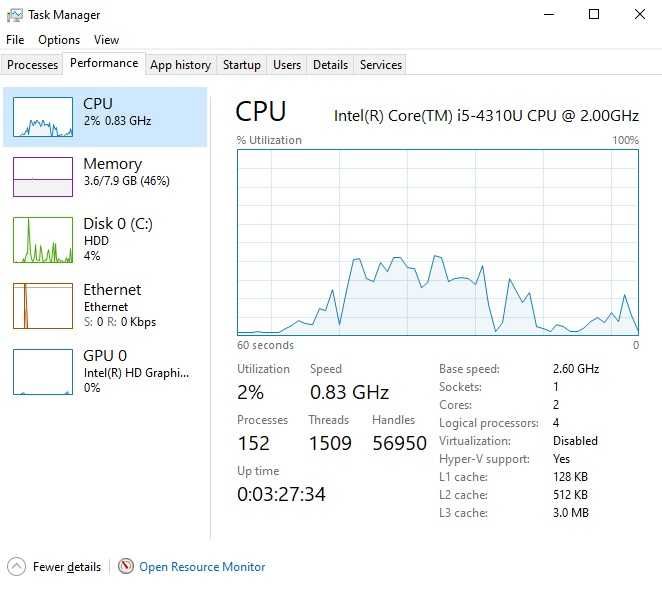Open the Memory usage graph icon
The image size is (662, 591).
tap(43, 177)
